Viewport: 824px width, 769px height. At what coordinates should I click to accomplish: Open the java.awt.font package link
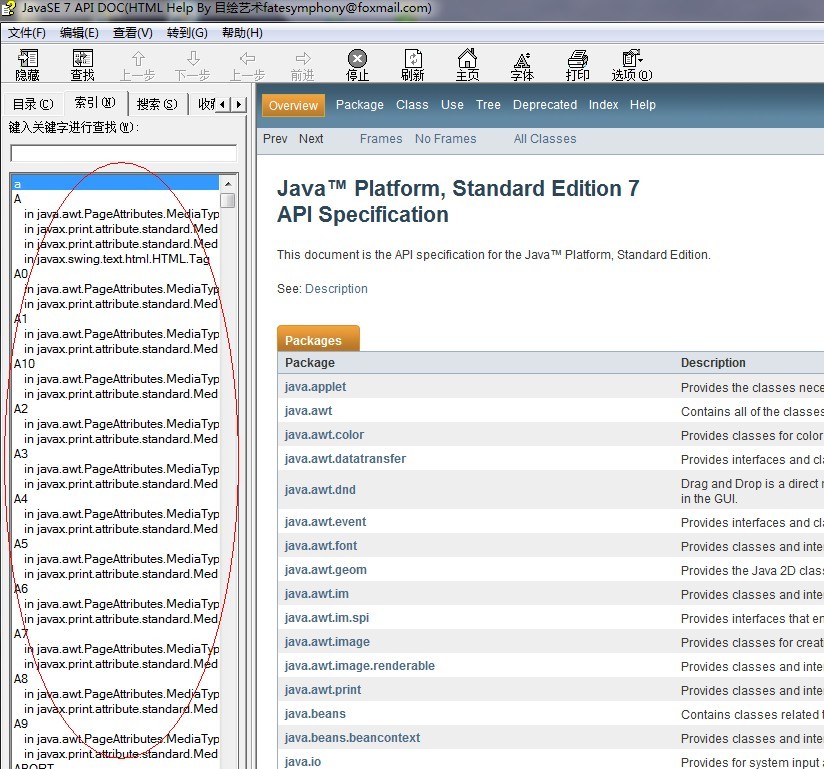321,546
